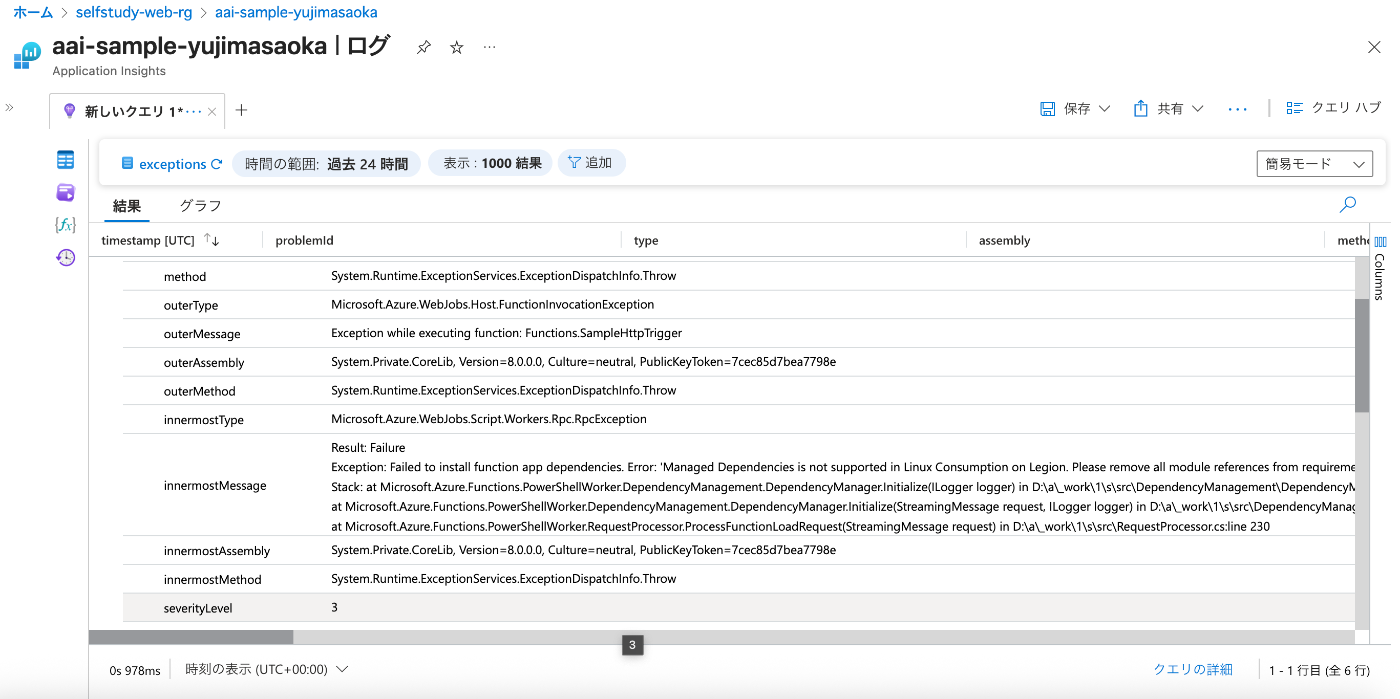This screenshot has height=699, width=1400.
Task: Open the 共有 dropdown arrow
Action: pos(1198,108)
